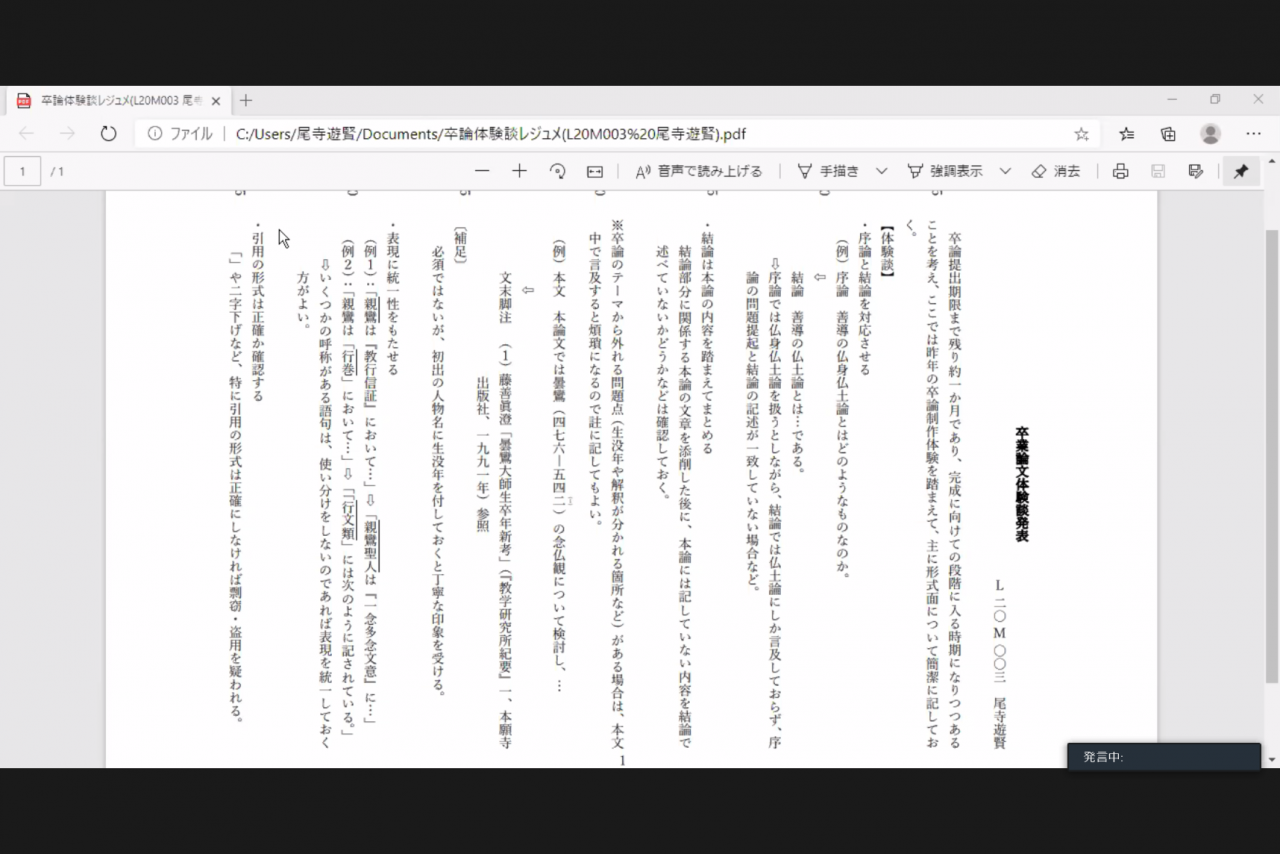
Task: Expand the 強調表示 color dropdown arrow
Action: [1005, 171]
